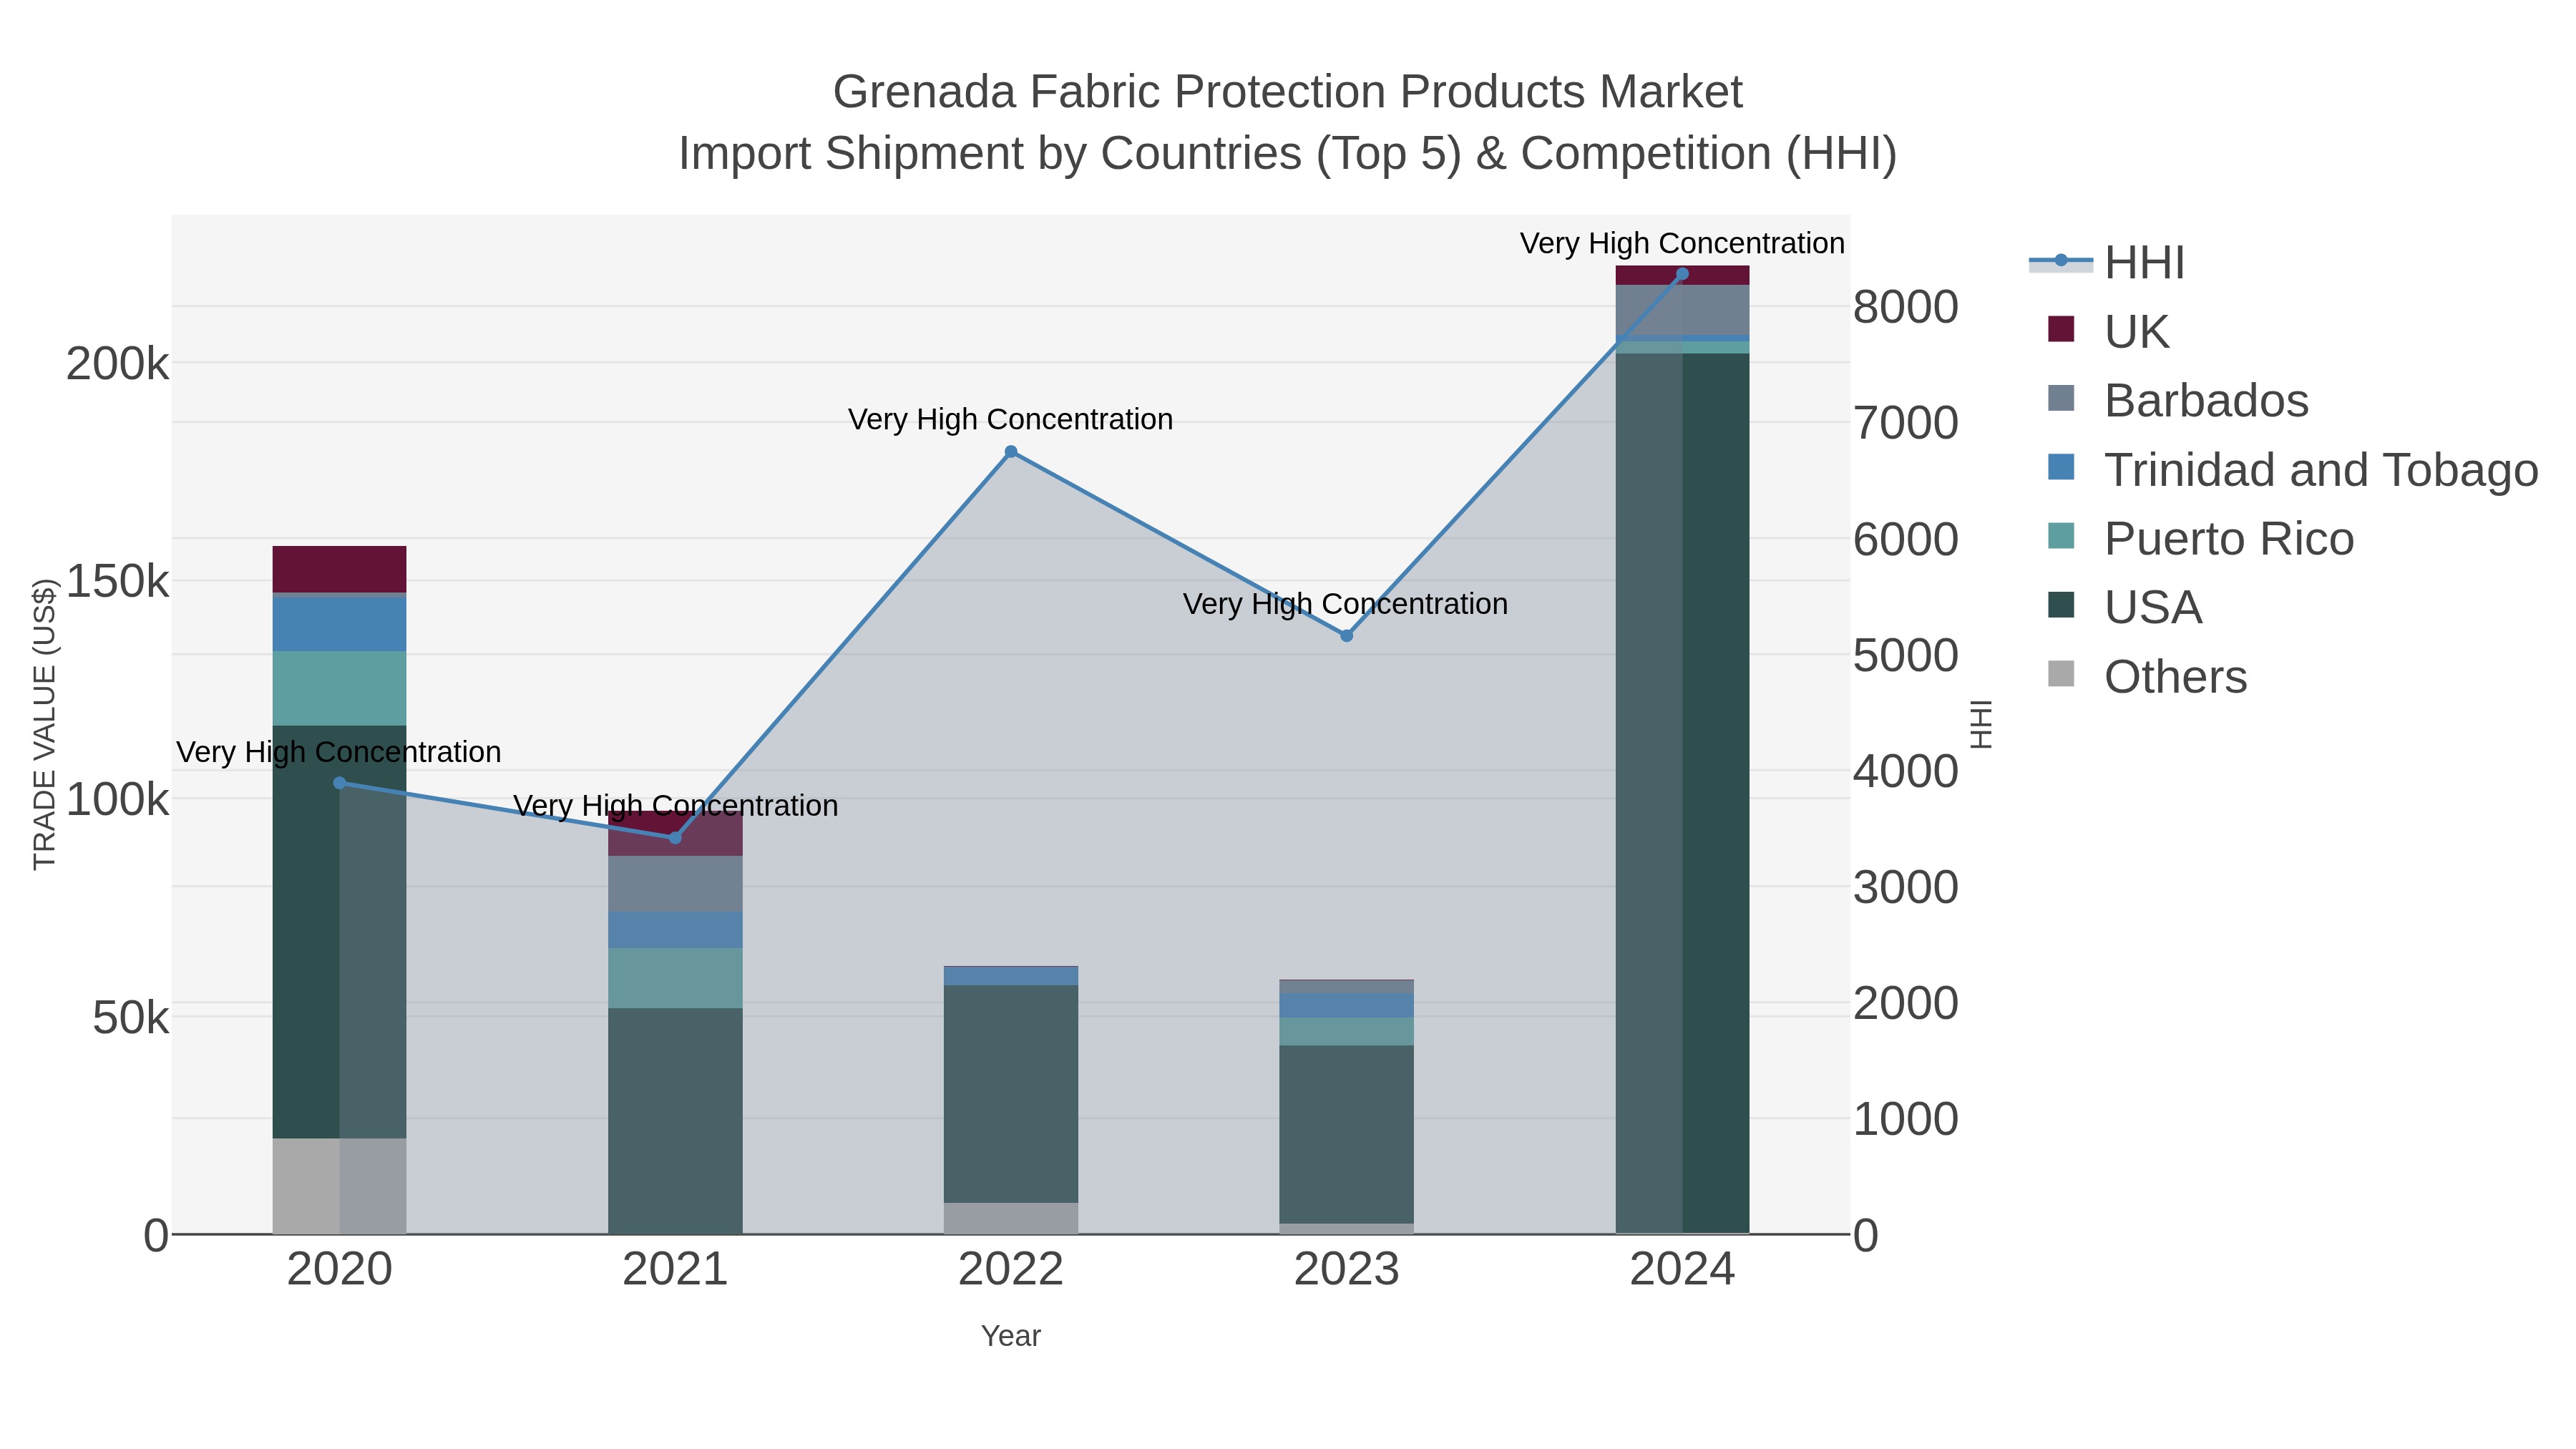Click the HHI line marker in legend
This screenshot has height=1449, width=2576.
(2061, 261)
